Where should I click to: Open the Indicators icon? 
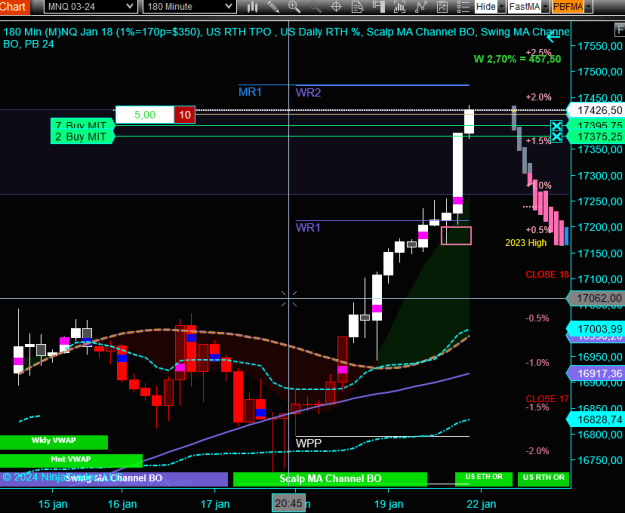pyautogui.click(x=421, y=6)
